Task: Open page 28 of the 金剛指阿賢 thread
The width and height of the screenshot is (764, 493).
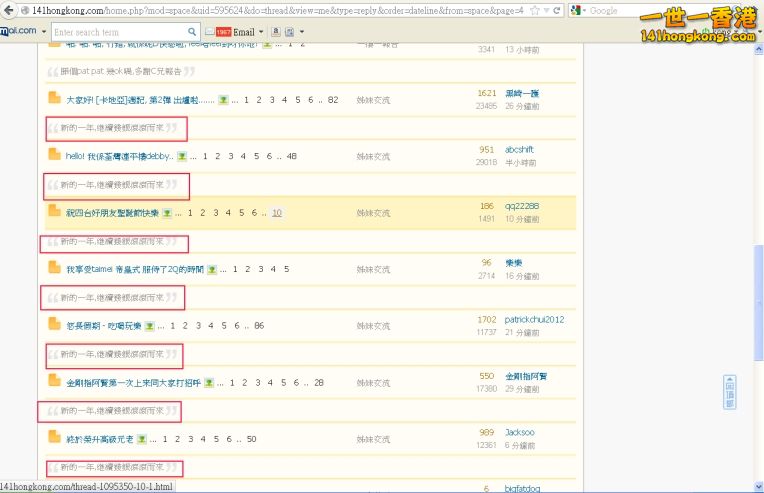Action: pos(319,382)
